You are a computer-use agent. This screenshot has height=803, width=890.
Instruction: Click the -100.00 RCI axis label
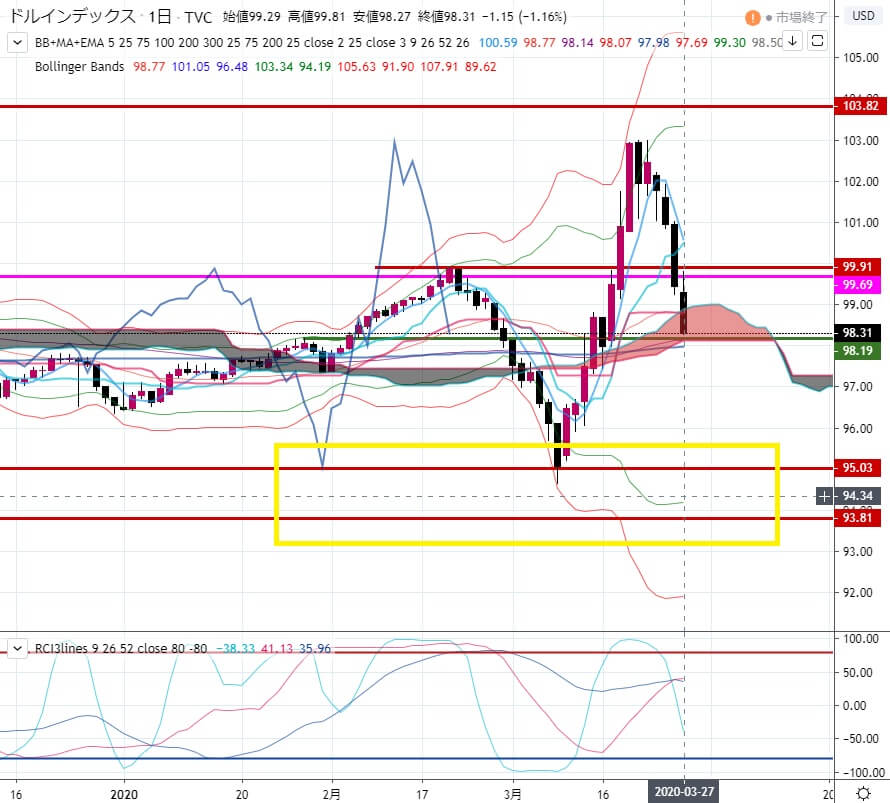(863, 772)
